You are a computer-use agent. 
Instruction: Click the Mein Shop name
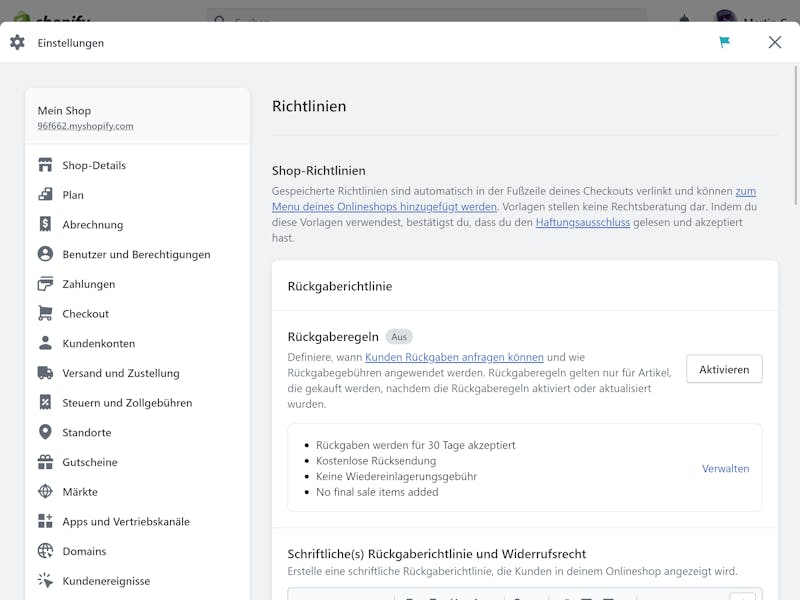tap(64, 110)
